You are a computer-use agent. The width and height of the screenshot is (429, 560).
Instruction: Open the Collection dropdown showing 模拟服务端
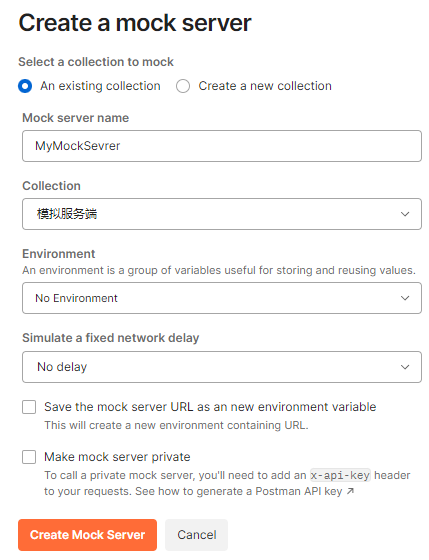[222, 214]
